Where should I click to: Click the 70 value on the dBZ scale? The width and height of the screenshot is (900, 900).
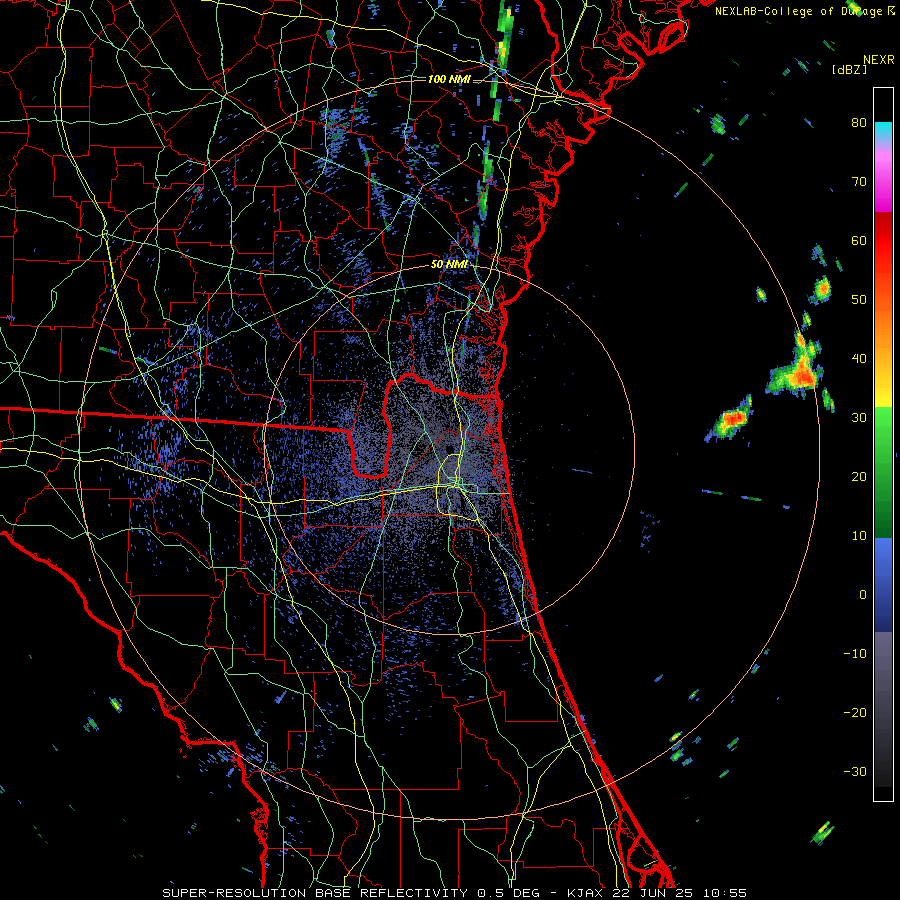click(859, 181)
